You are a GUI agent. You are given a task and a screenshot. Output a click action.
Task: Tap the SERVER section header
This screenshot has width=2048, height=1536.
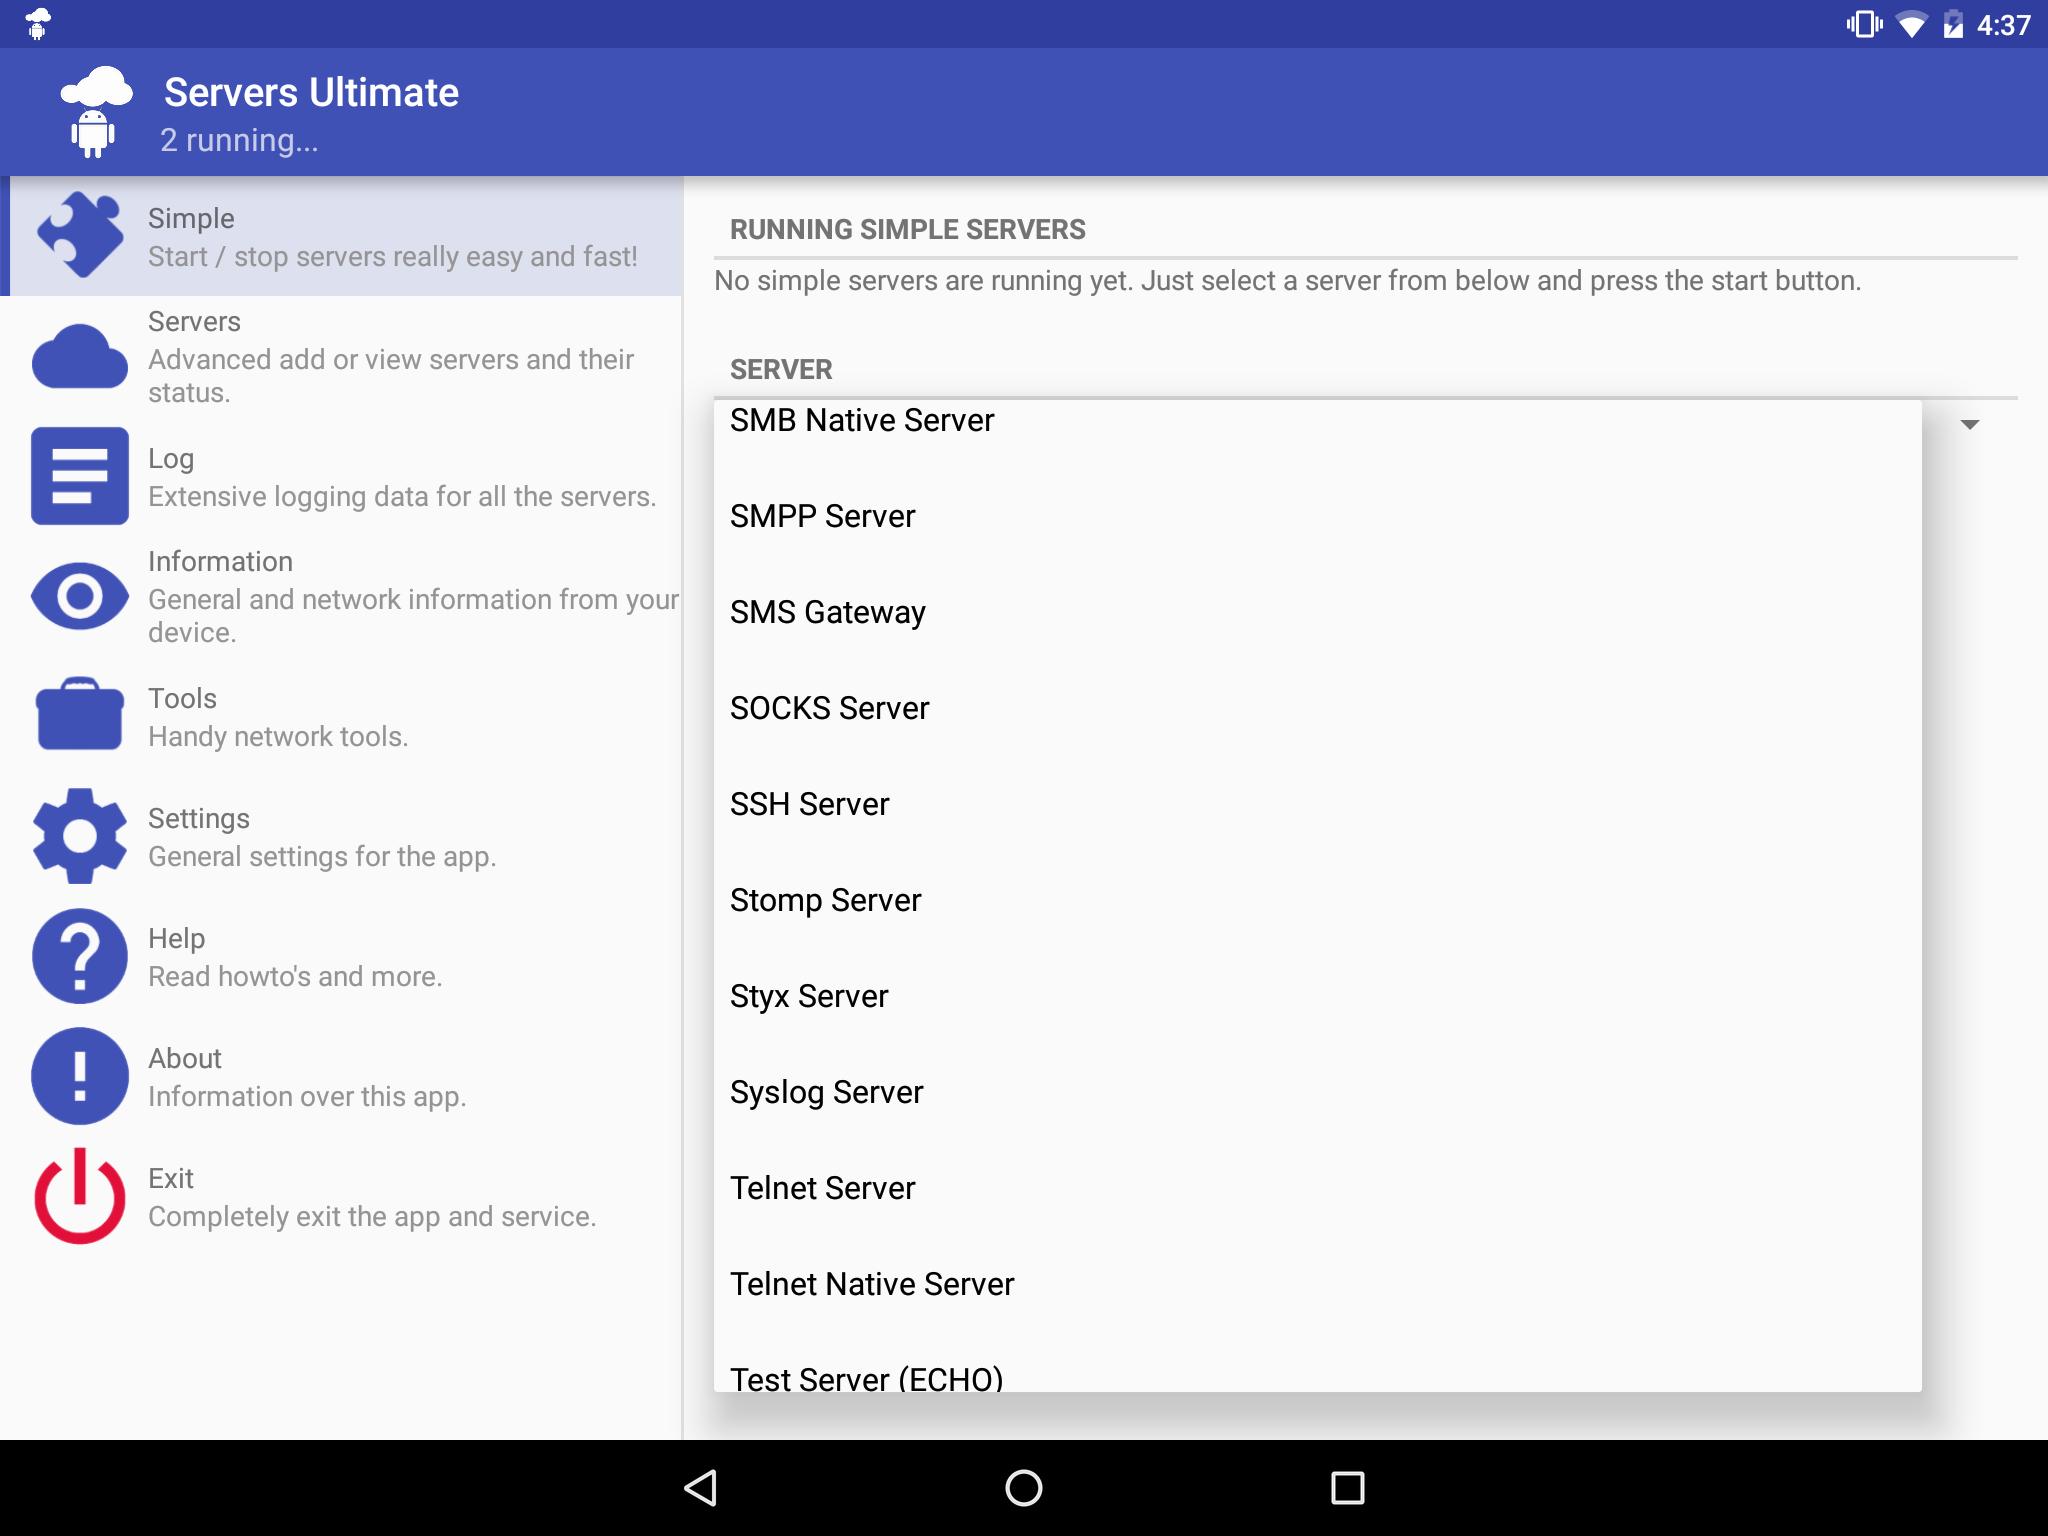[x=781, y=369]
